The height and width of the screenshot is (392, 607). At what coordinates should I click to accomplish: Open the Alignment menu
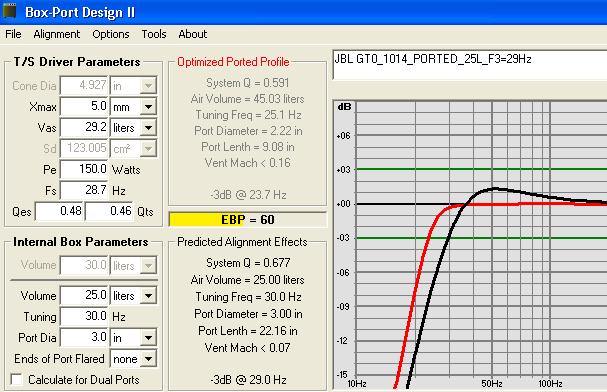coord(57,34)
